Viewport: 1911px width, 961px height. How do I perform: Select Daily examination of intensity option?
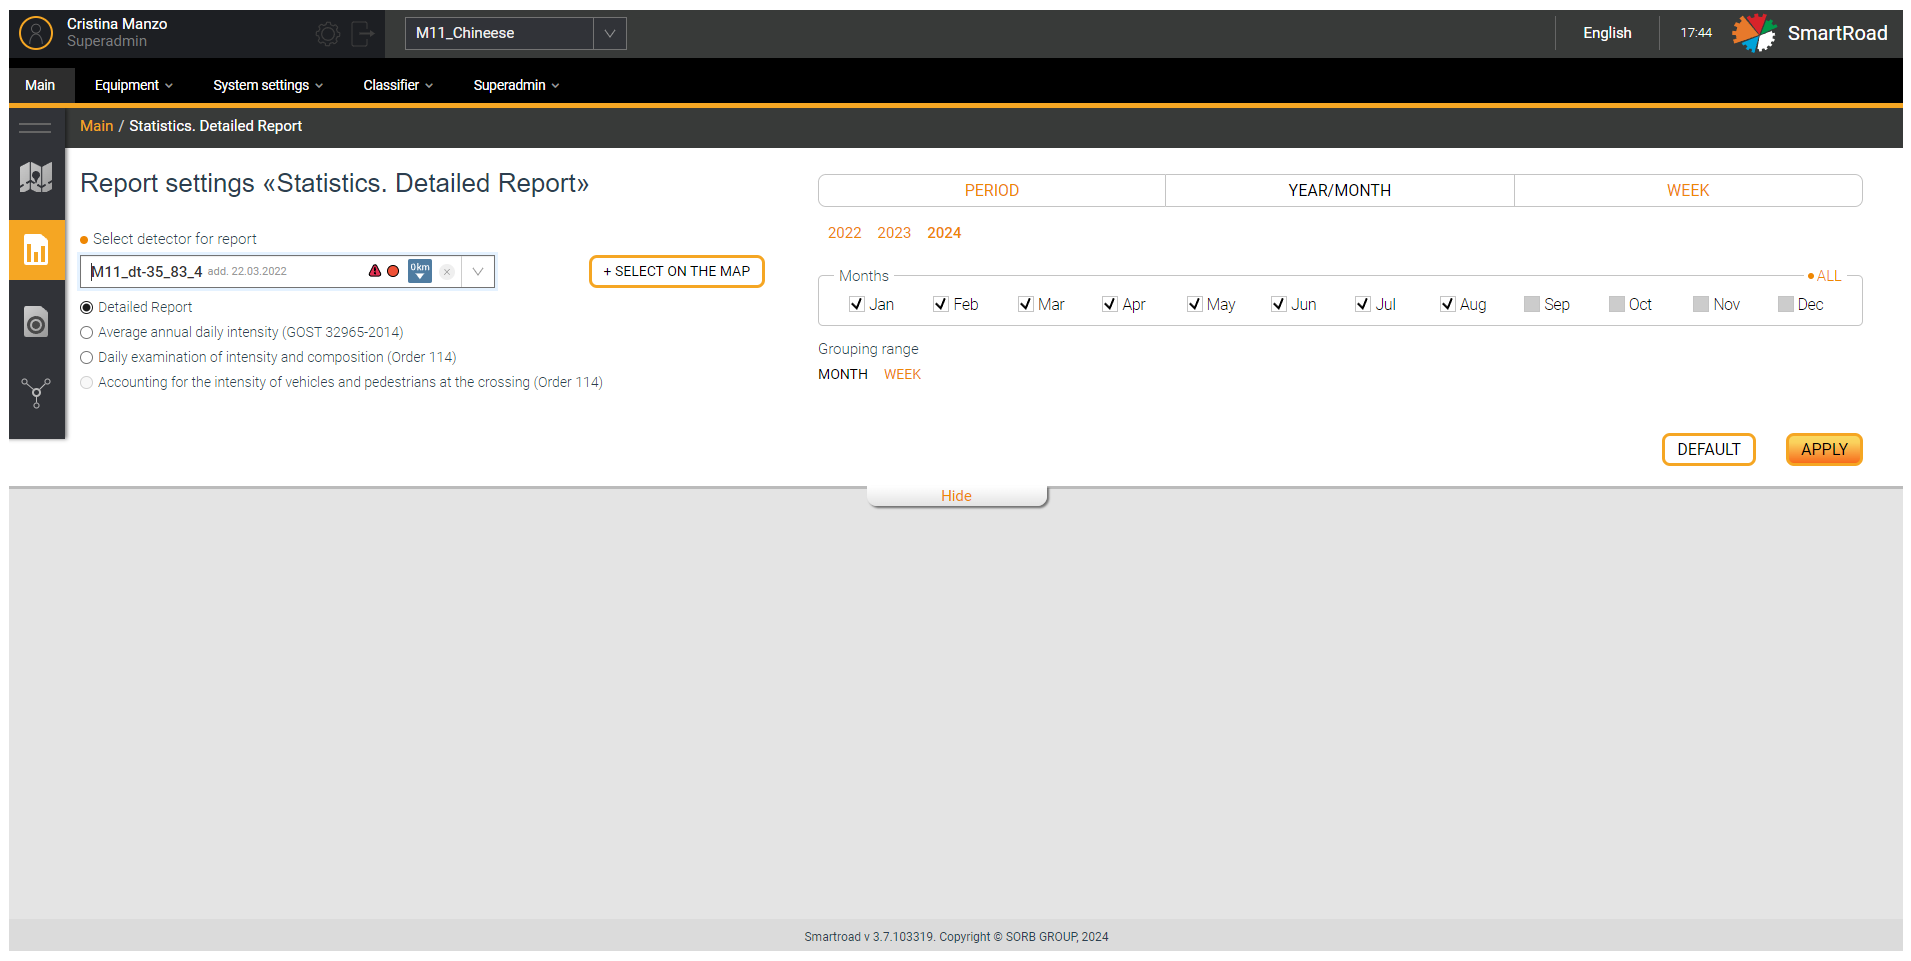coord(87,357)
